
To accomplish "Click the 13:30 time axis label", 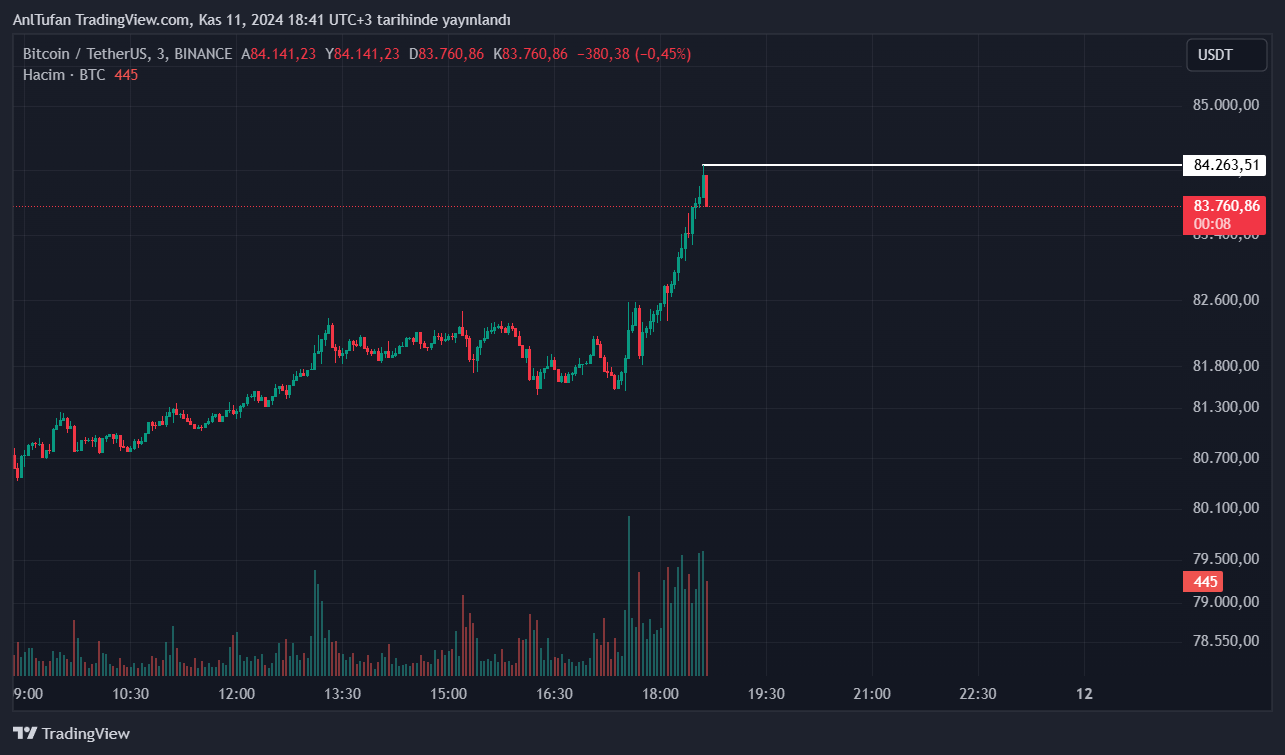I will (342, 694).
